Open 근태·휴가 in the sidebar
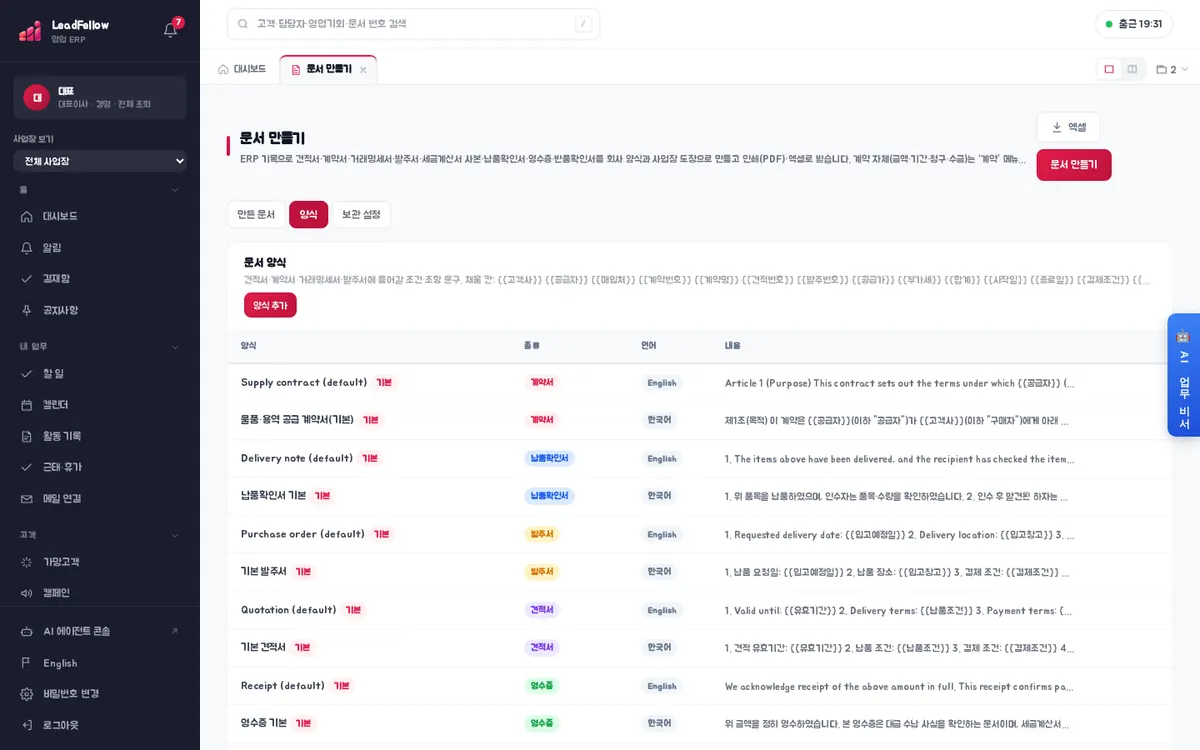 (100, 467)
